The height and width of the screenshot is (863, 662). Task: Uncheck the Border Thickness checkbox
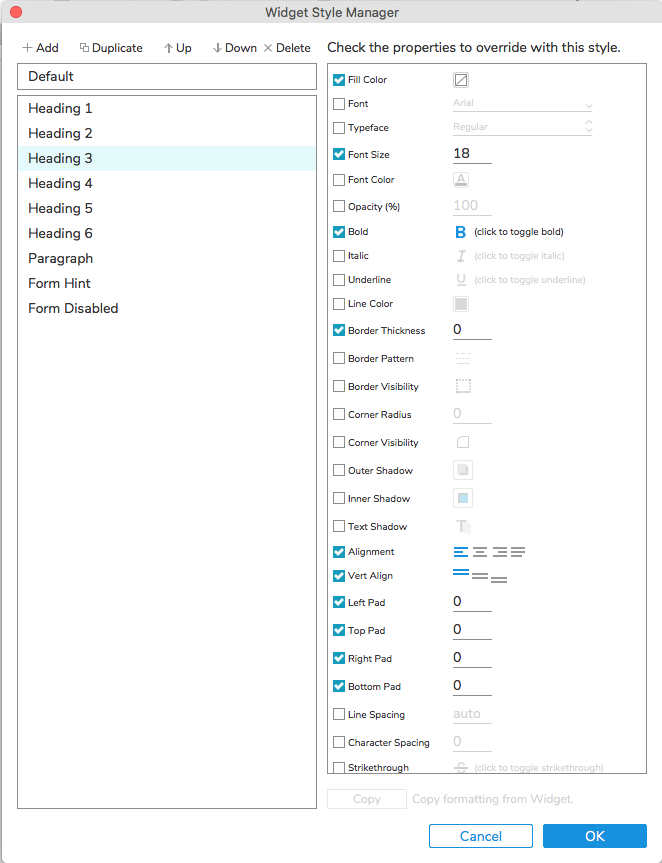click(x=339, y=330)
